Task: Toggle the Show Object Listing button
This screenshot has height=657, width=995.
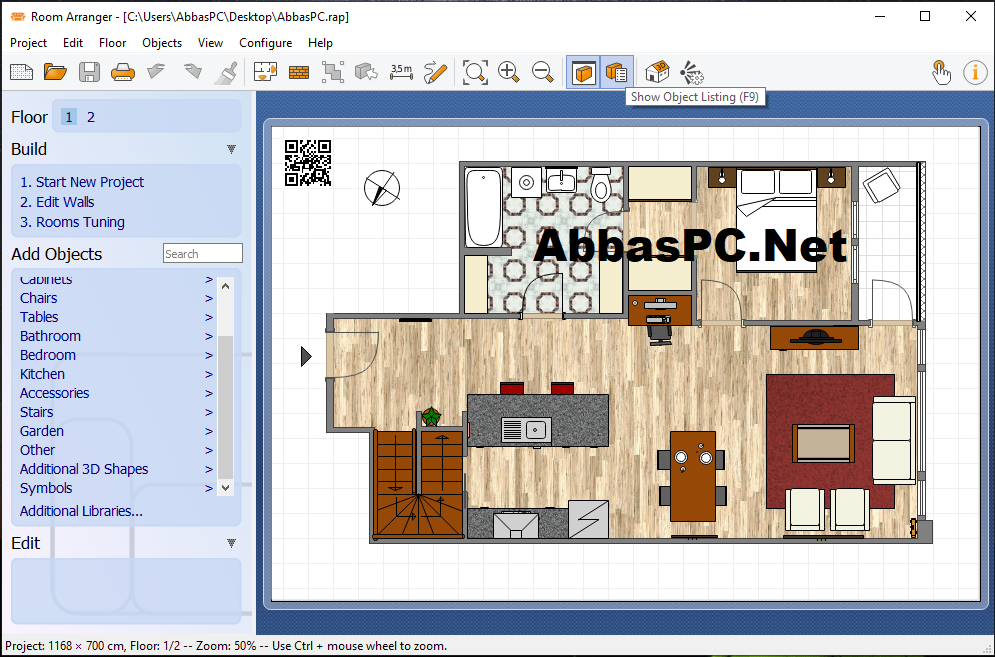Action: tap(616, 72)
